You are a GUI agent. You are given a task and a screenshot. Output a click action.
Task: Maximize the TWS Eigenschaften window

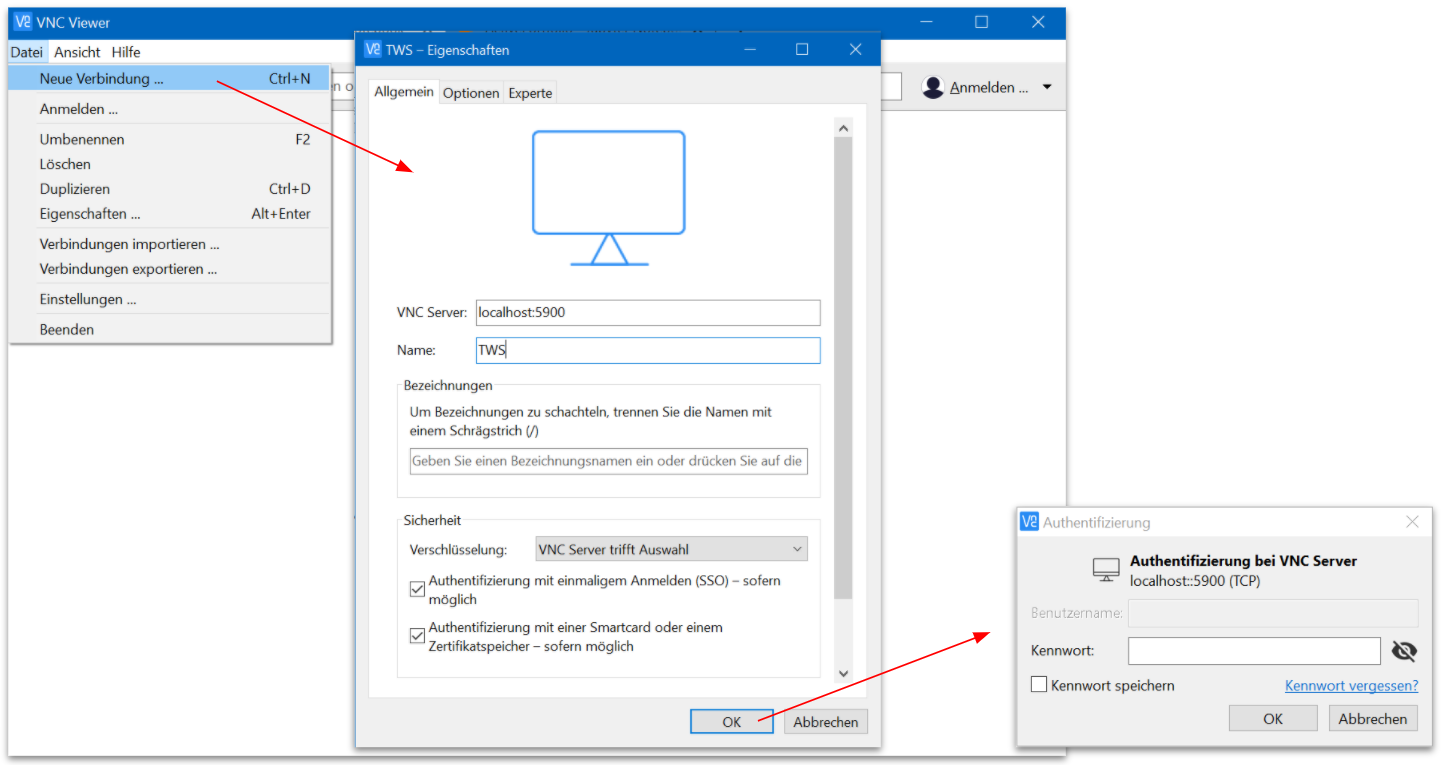(x=802, y=49)
